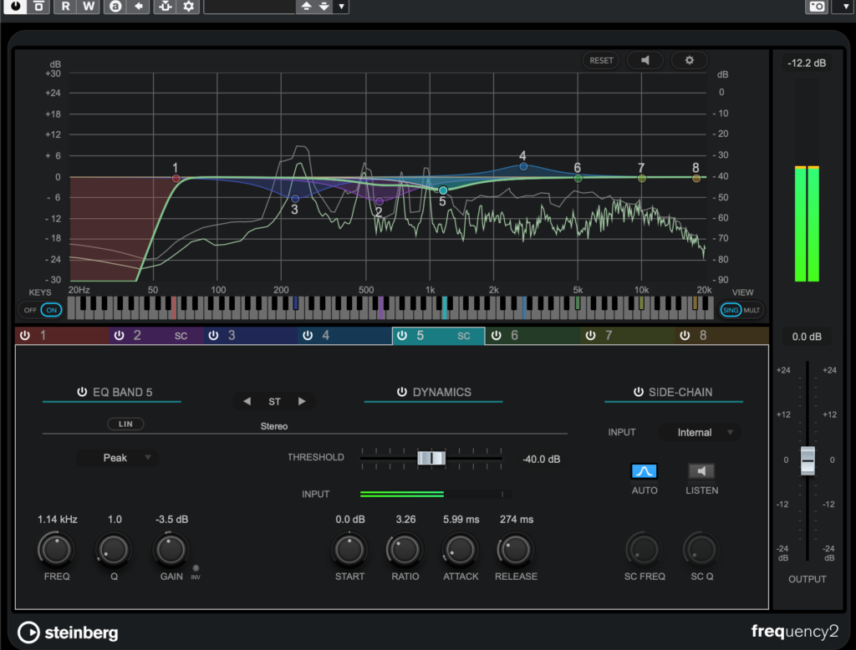This screenshot has width=856, height=650.
Task: Open the top toolbar gear settings icon
Action: point(188,7)
